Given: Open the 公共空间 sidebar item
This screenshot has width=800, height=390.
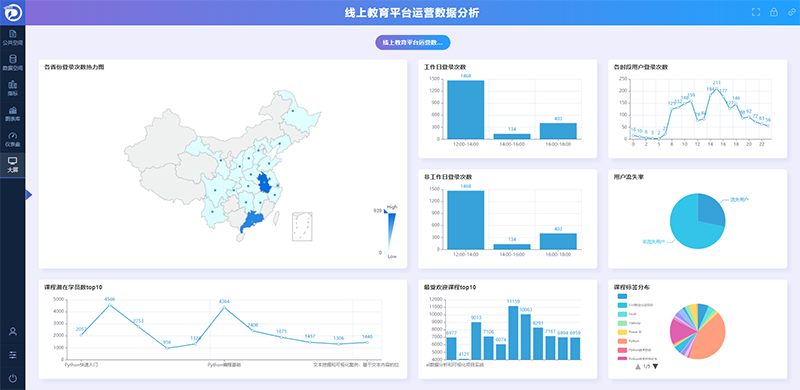Looking at the screenshot, I should 13,38.
